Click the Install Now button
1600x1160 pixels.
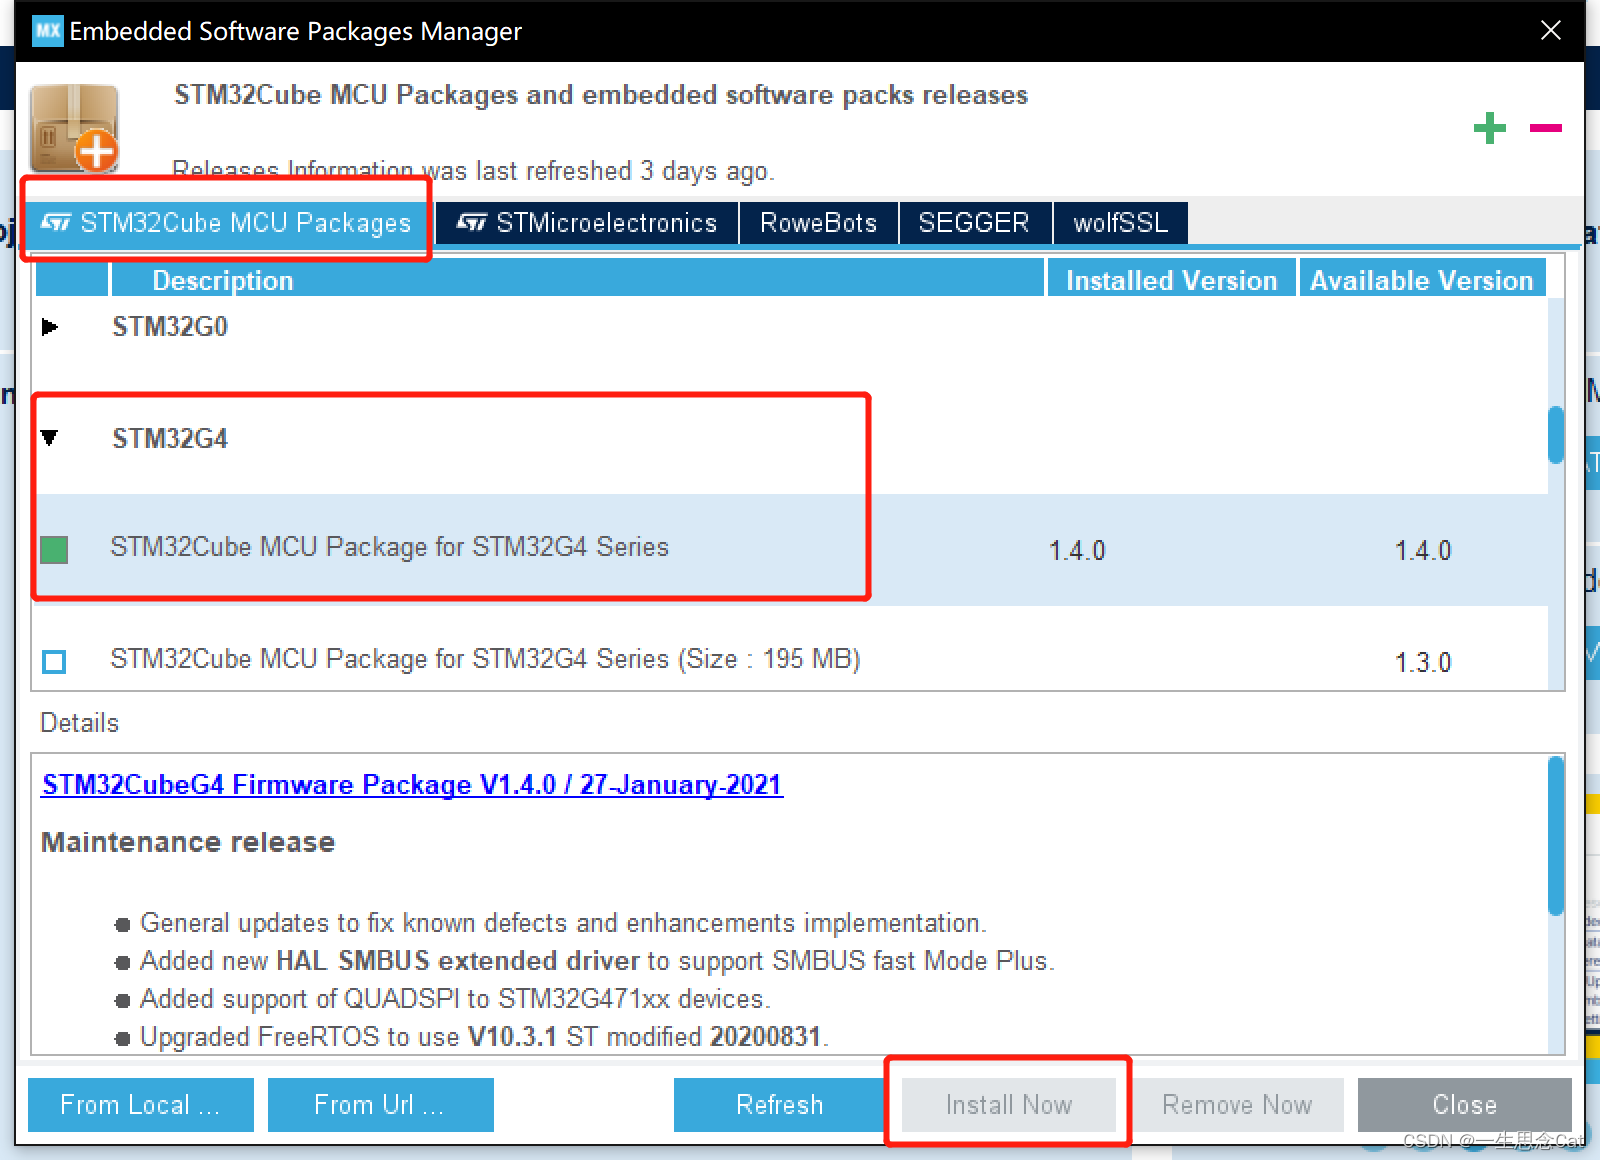(1008, 1105)
